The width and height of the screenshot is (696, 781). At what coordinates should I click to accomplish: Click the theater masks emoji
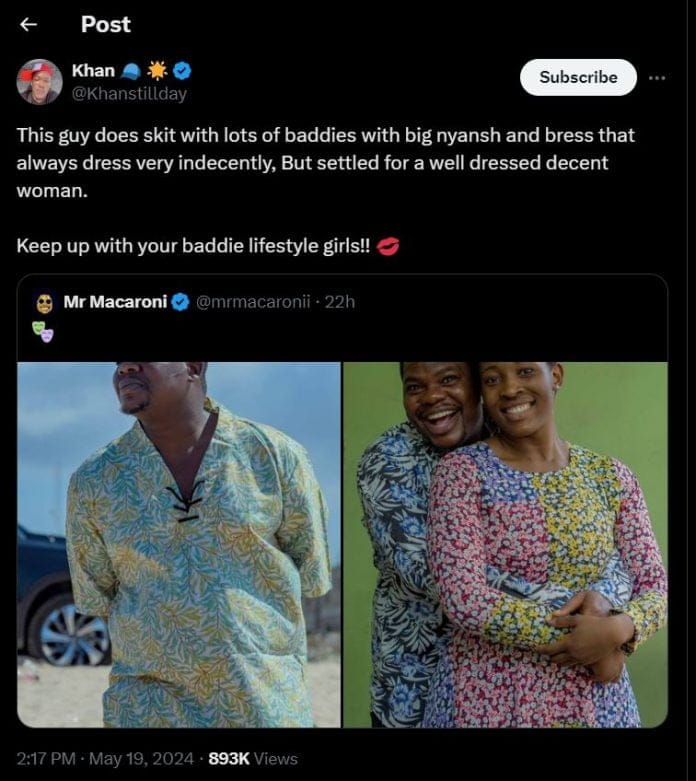(43, 332)
